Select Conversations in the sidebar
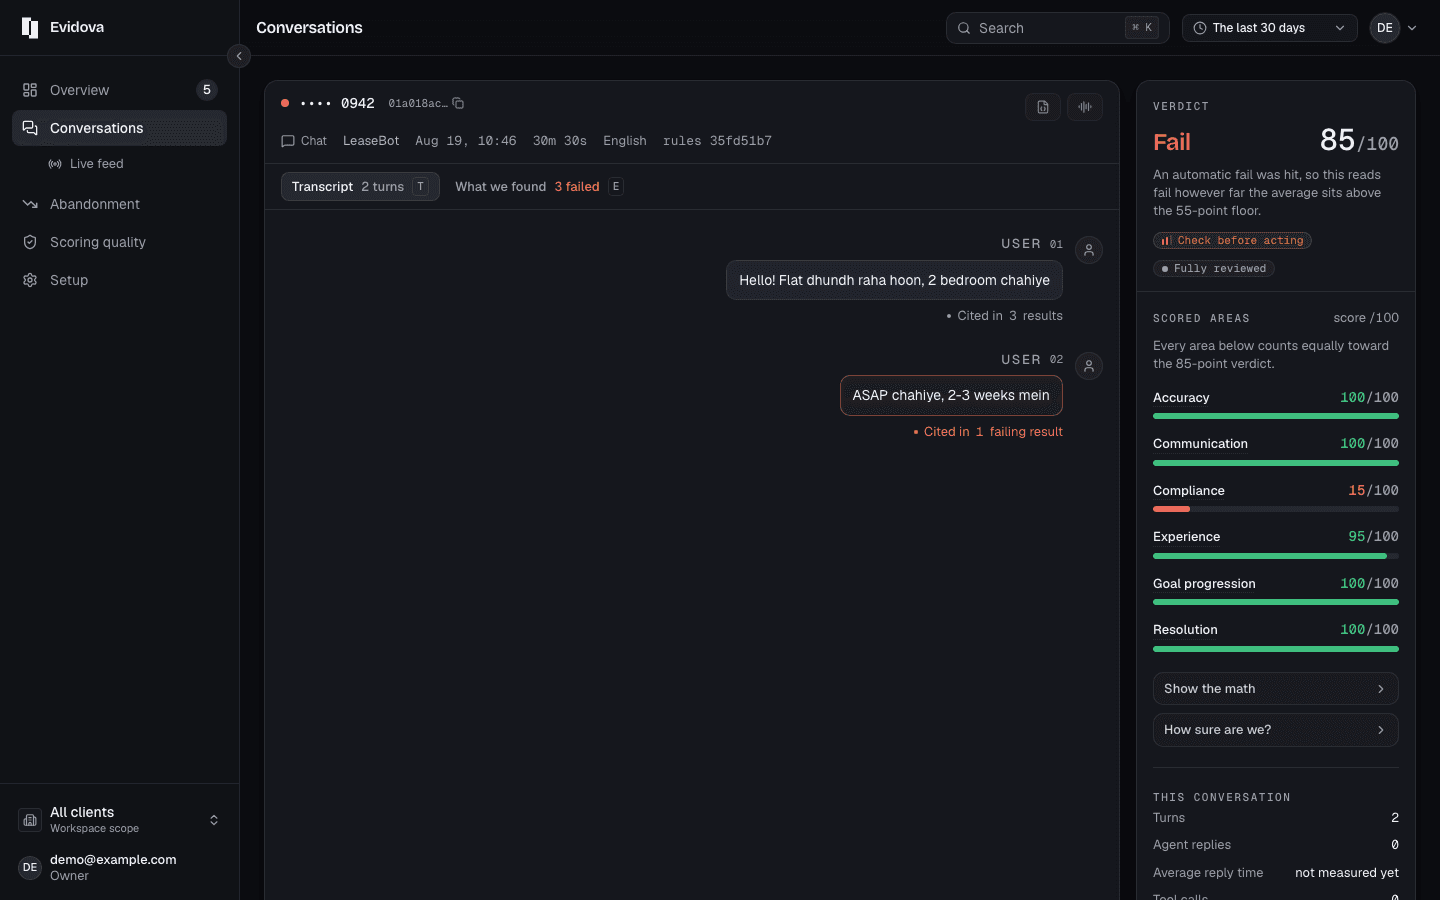The height and width of the screenshot is (900, 1440). (119, 128)
